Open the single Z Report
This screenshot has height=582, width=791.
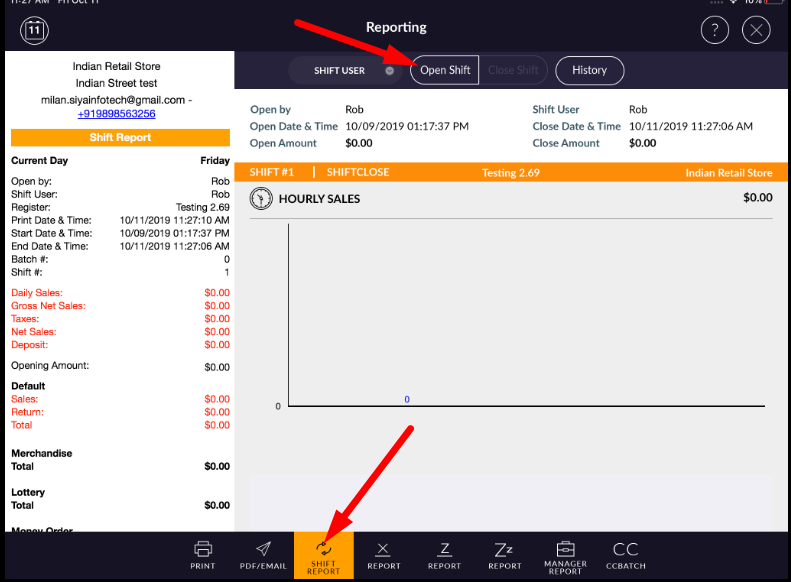(x=444, y=555)
